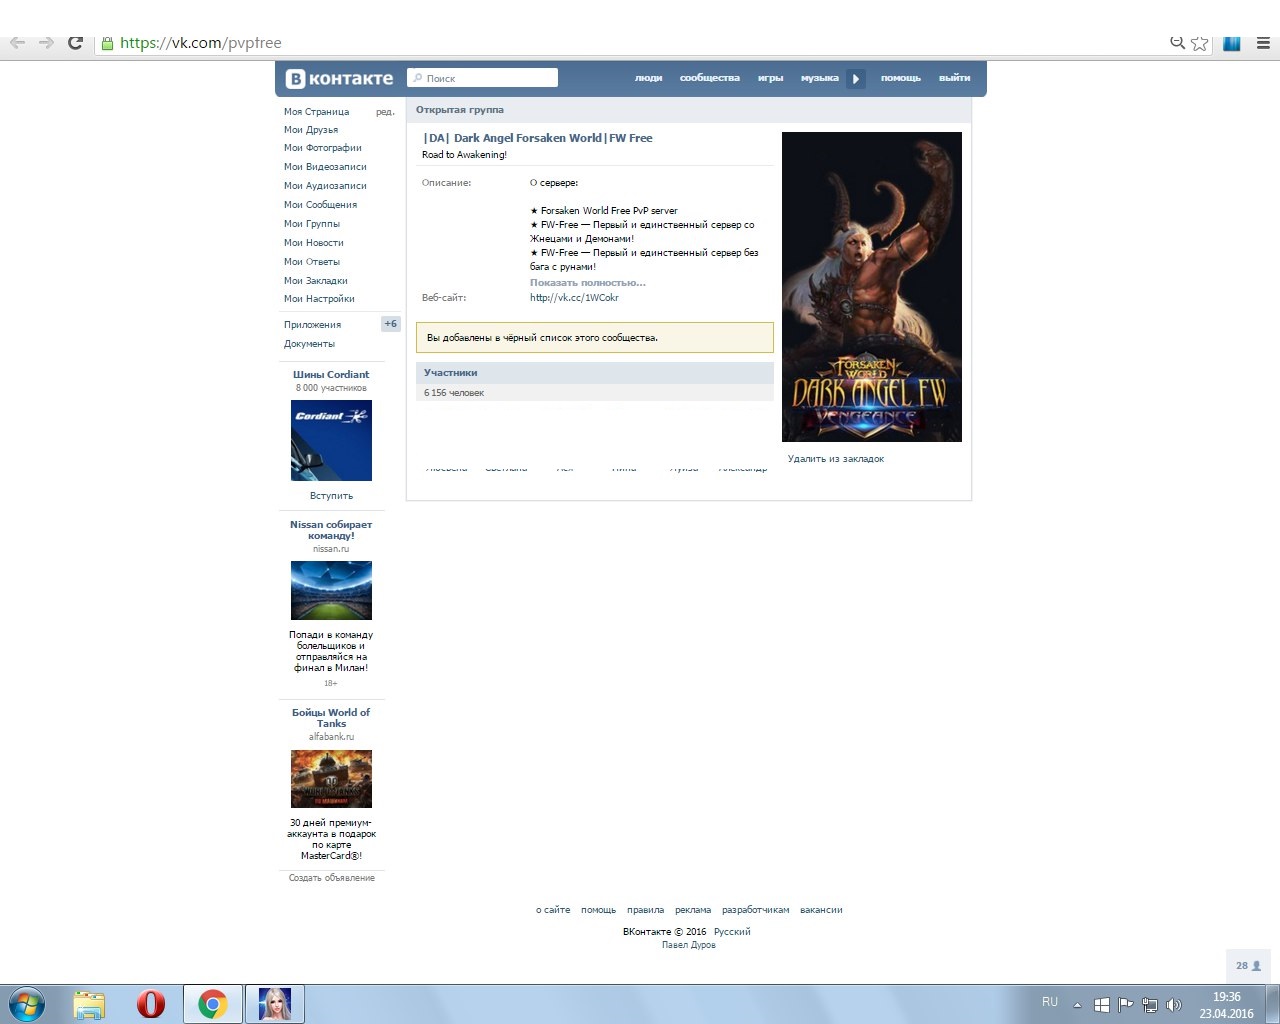
Task: Click Удалить из закладок
Action: point(836,459)
